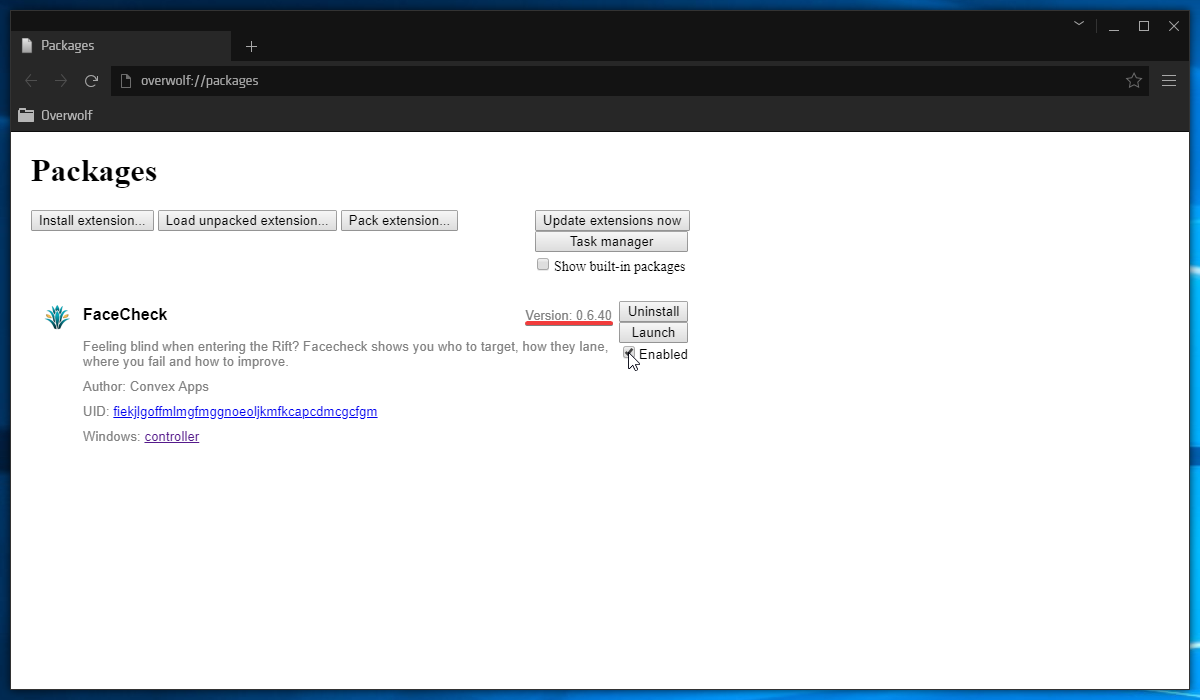The width and height of the screenshot is (1200, 700).
Task: Click Update extensions now
Action: tap(612, 221)
